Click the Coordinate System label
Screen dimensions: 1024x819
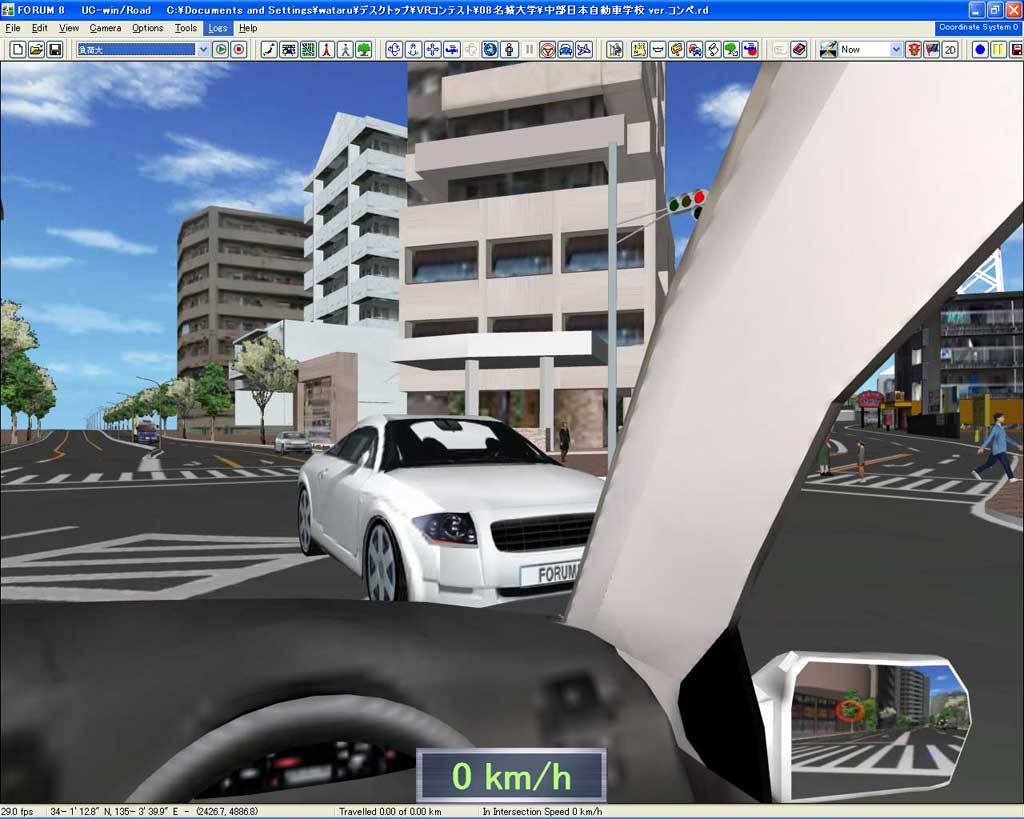coord(978,27)
